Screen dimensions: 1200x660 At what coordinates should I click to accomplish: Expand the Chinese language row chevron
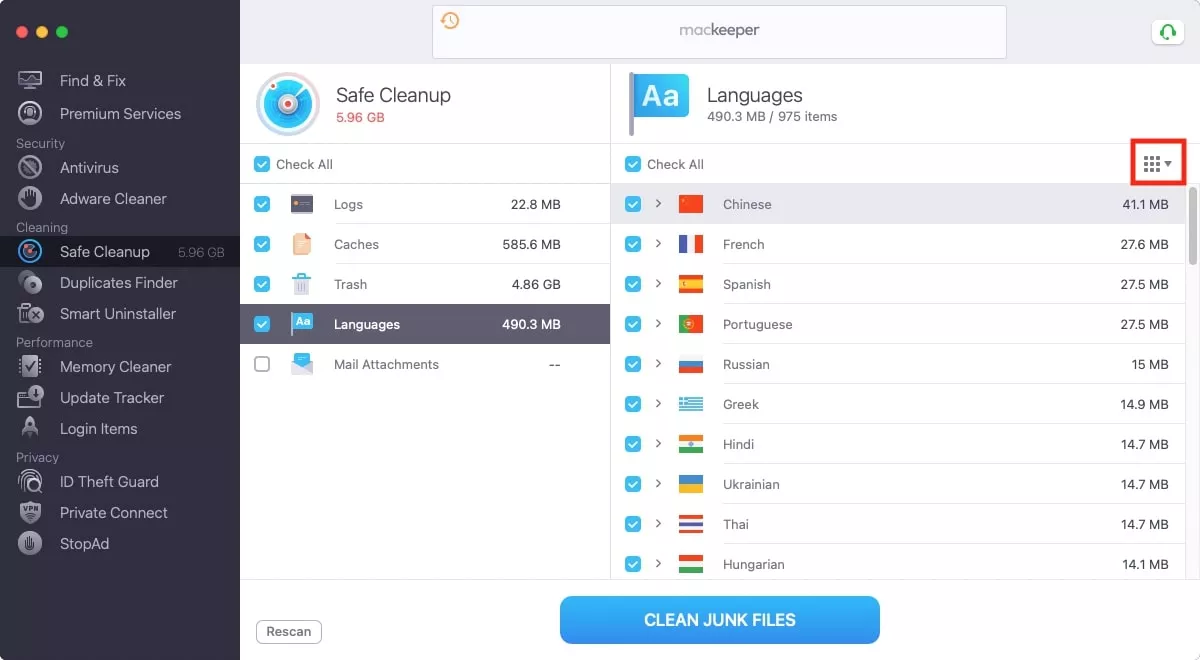658,204
